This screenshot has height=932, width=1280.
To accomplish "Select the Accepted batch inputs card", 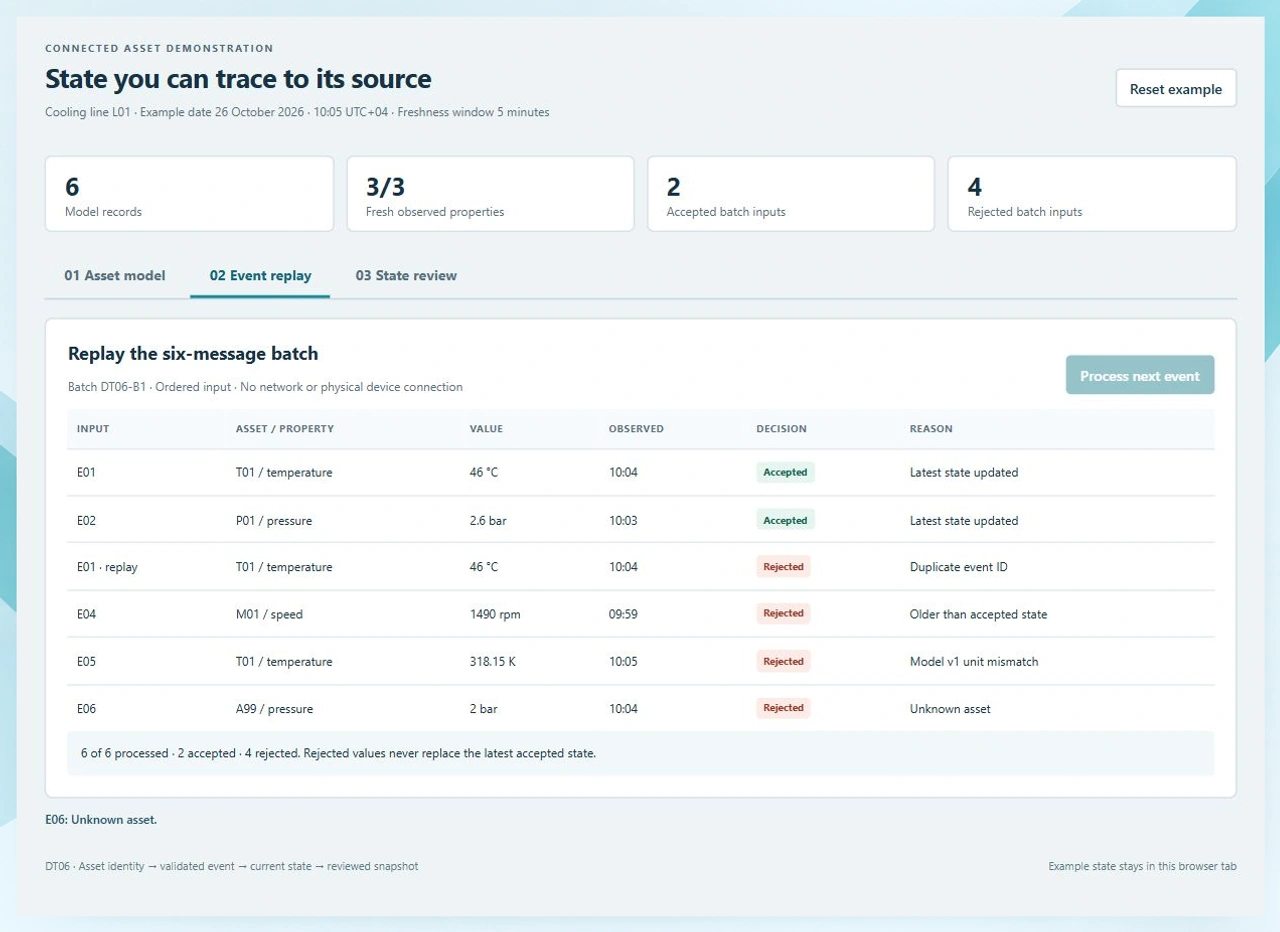I will point(791,194).
